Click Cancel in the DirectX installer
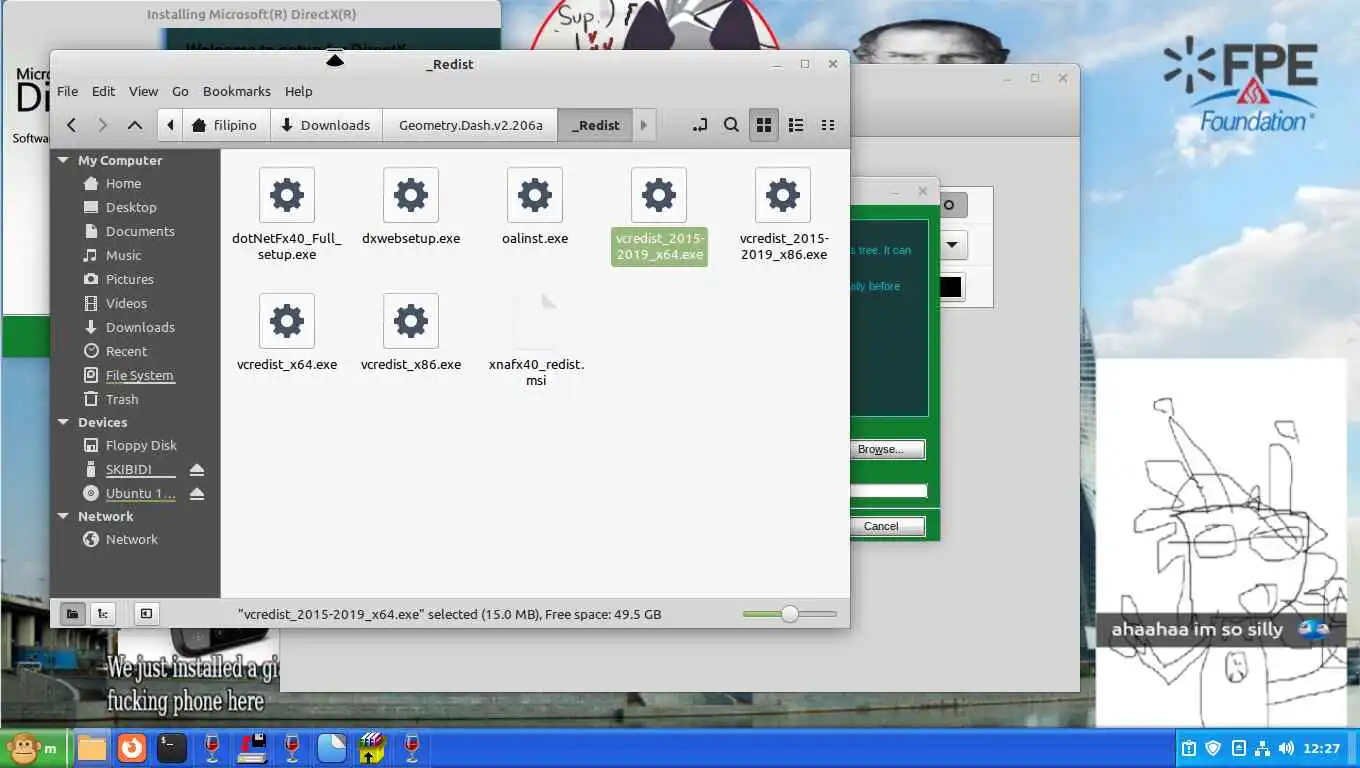 pos(887,526)
